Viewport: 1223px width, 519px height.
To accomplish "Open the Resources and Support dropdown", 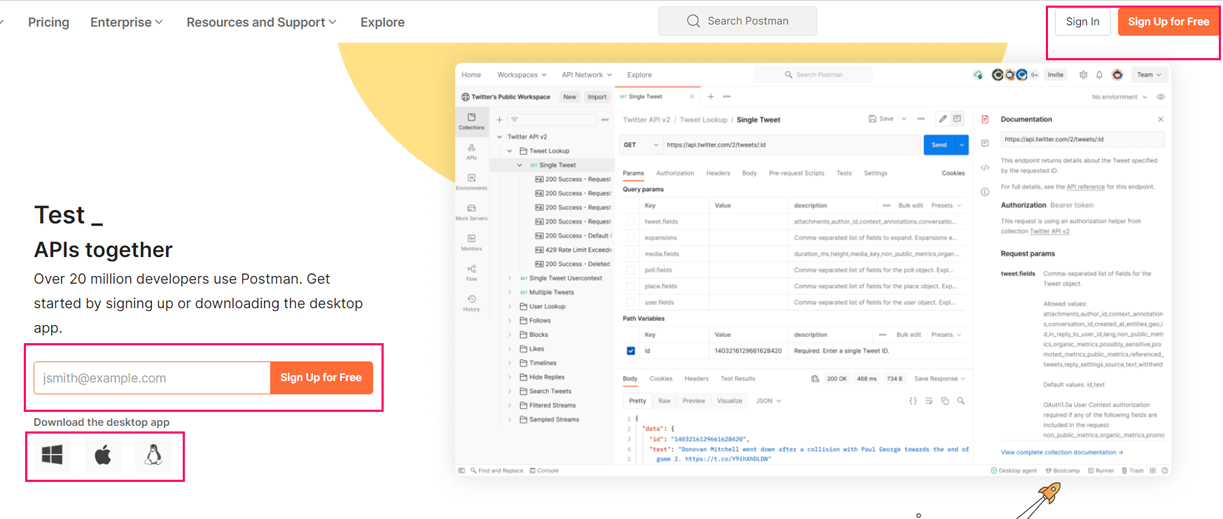I will (262, 22).
